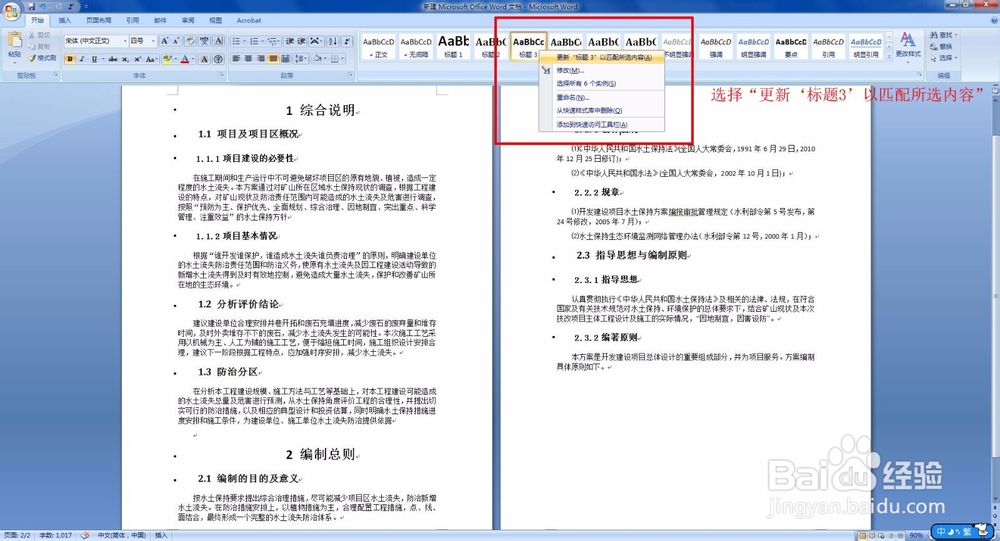Toggle center alignment
1000x541 pixels.
(248, 59)
